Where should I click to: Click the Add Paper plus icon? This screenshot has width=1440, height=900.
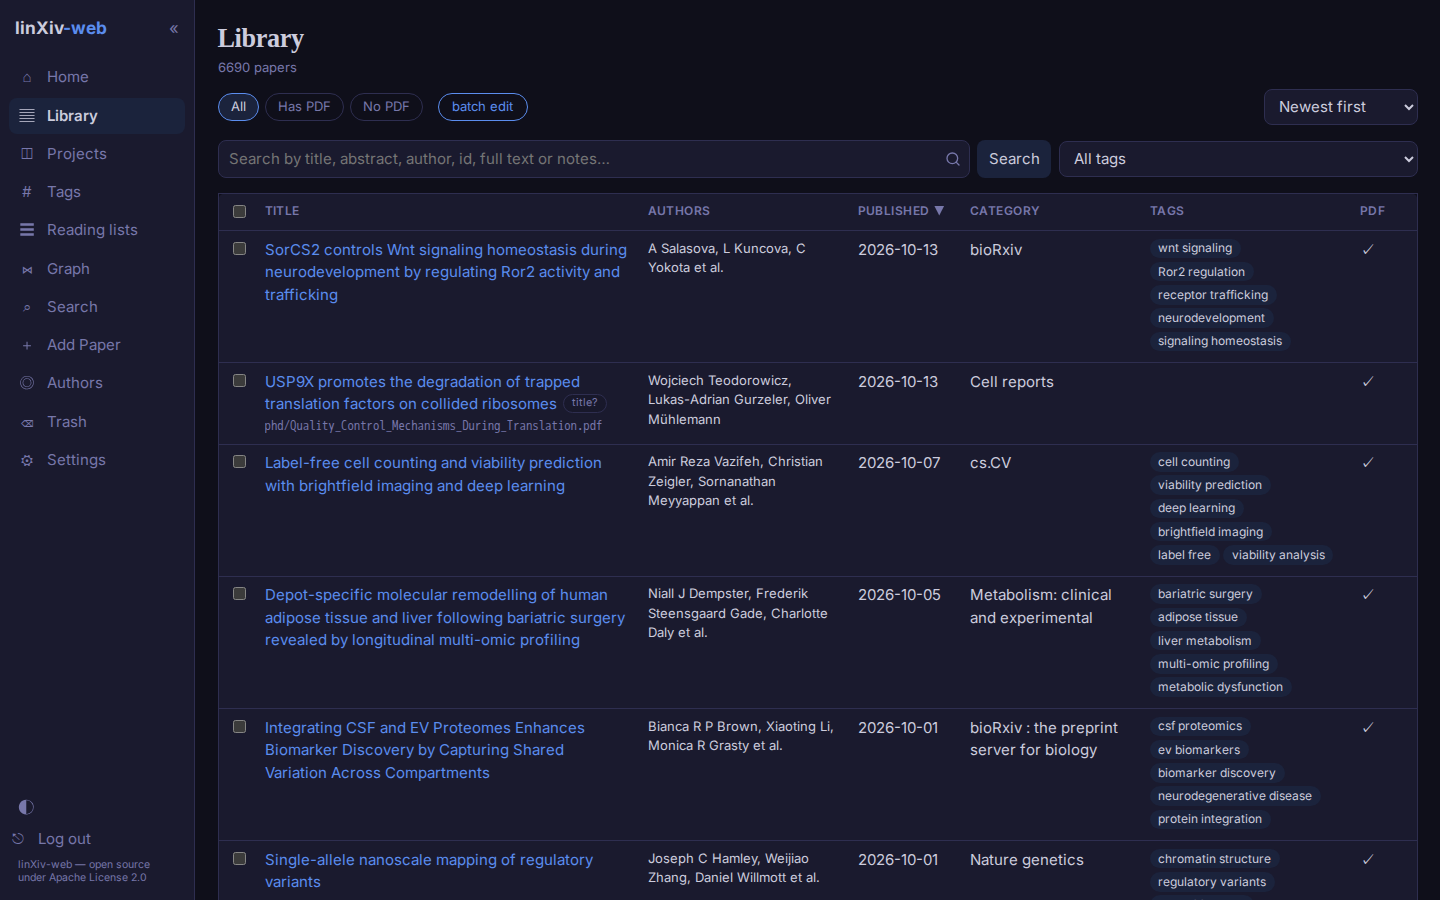click(27, 345)
